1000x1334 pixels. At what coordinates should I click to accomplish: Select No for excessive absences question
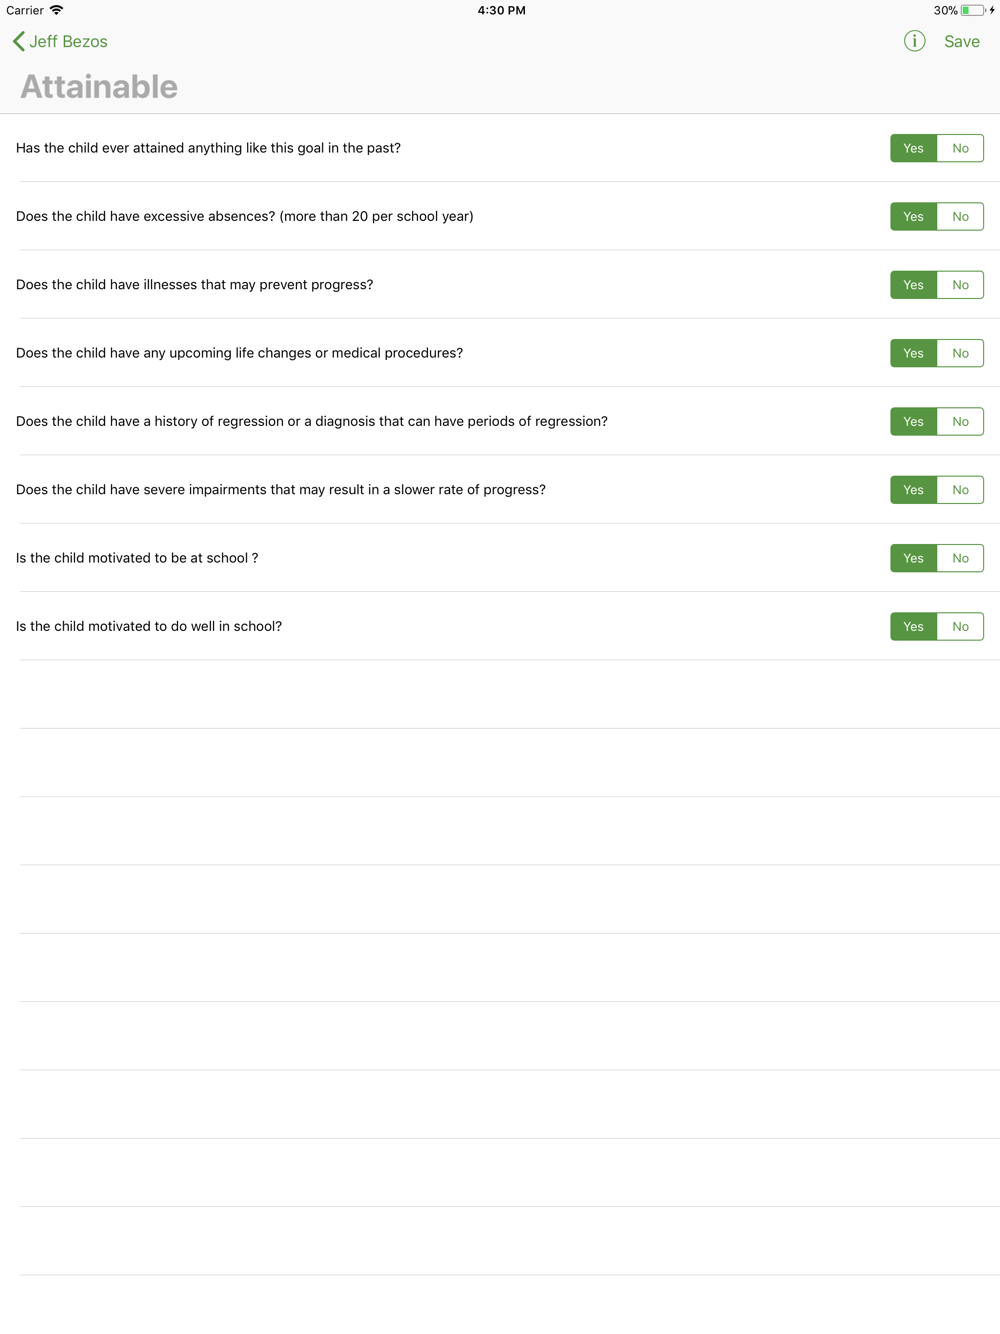click(960, 216)
